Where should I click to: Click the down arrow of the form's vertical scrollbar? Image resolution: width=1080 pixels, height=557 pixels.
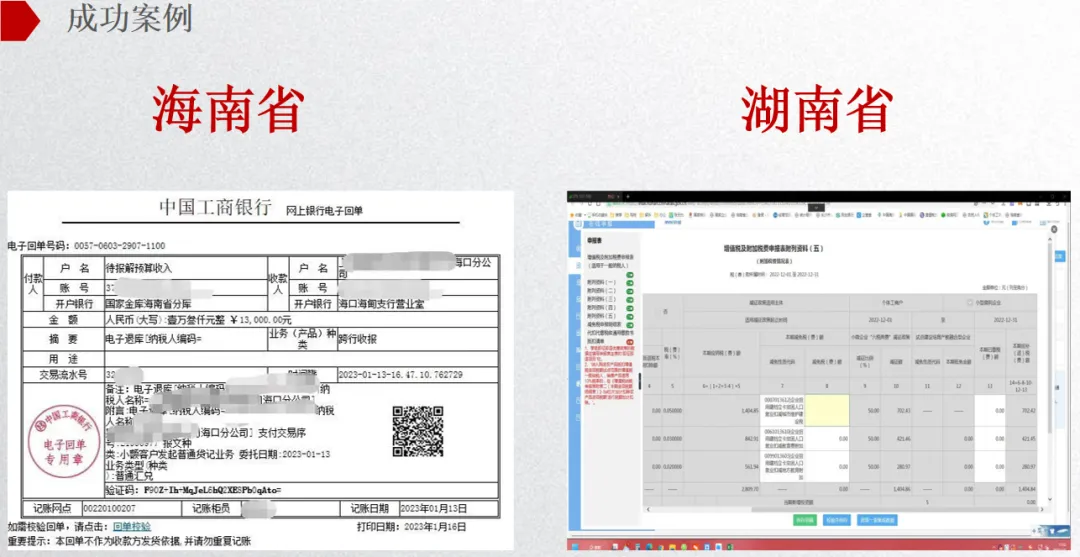point(1049,498)
